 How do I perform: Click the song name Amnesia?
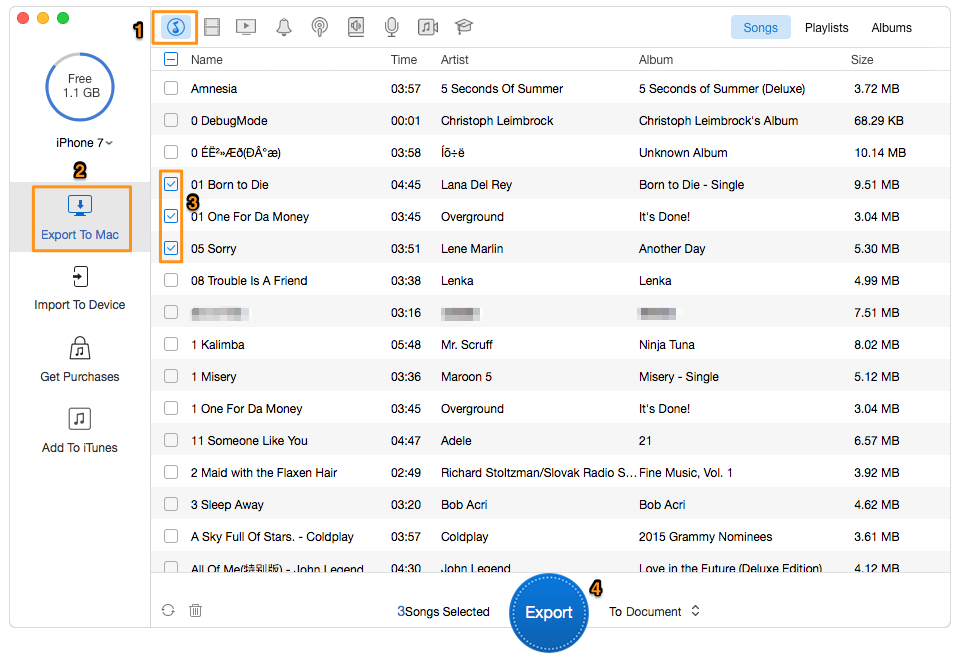tap(214, 88)
